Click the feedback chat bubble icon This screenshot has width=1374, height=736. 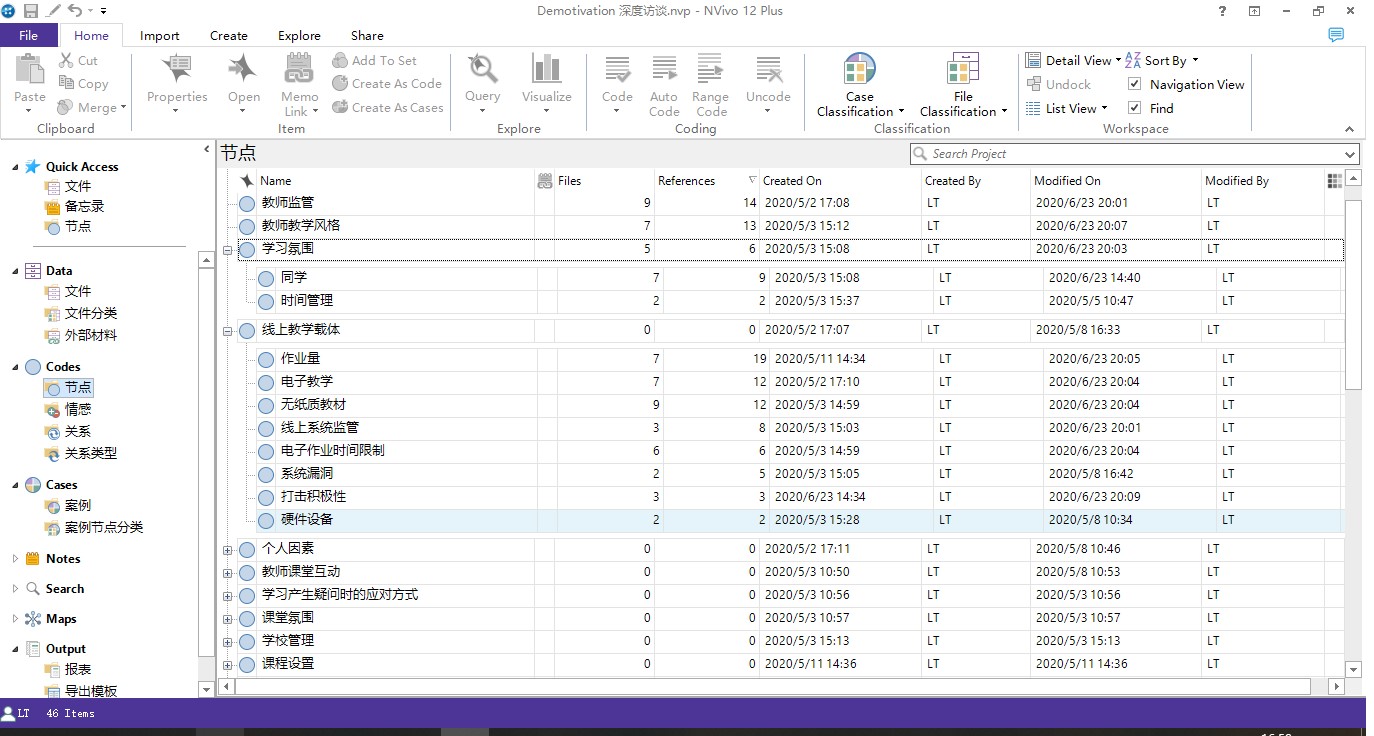(1336, 35)
